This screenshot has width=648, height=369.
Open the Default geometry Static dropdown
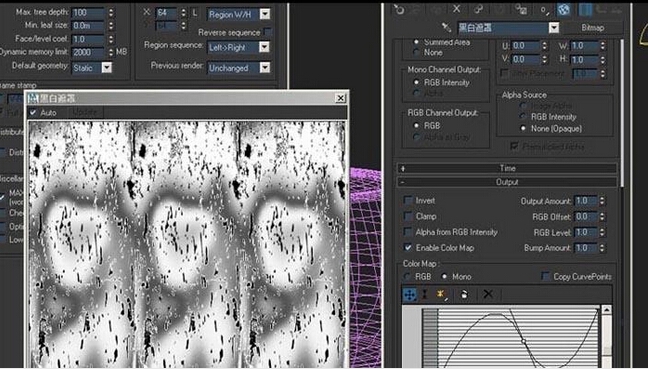[x=107, y=68]
